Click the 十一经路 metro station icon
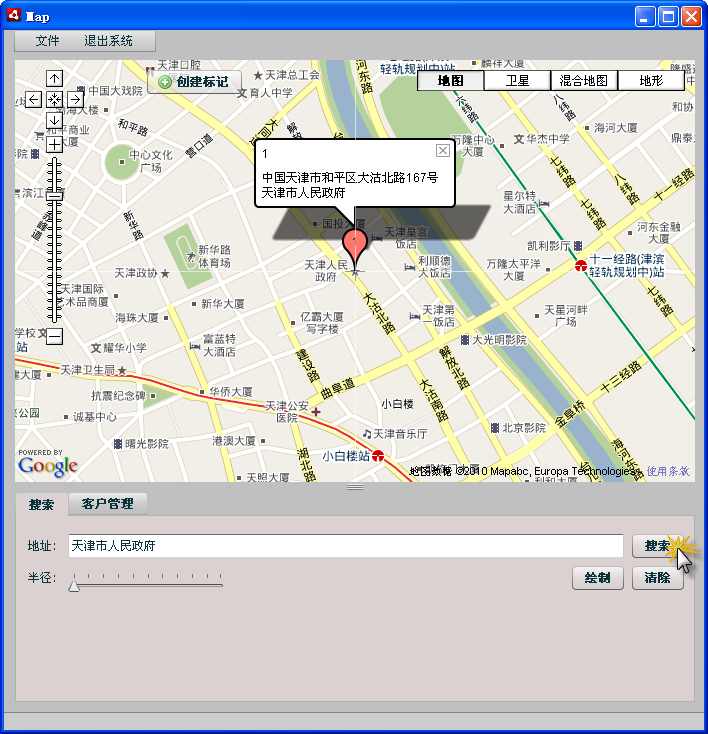Screen dimensions: 708x734 point(581,265)
